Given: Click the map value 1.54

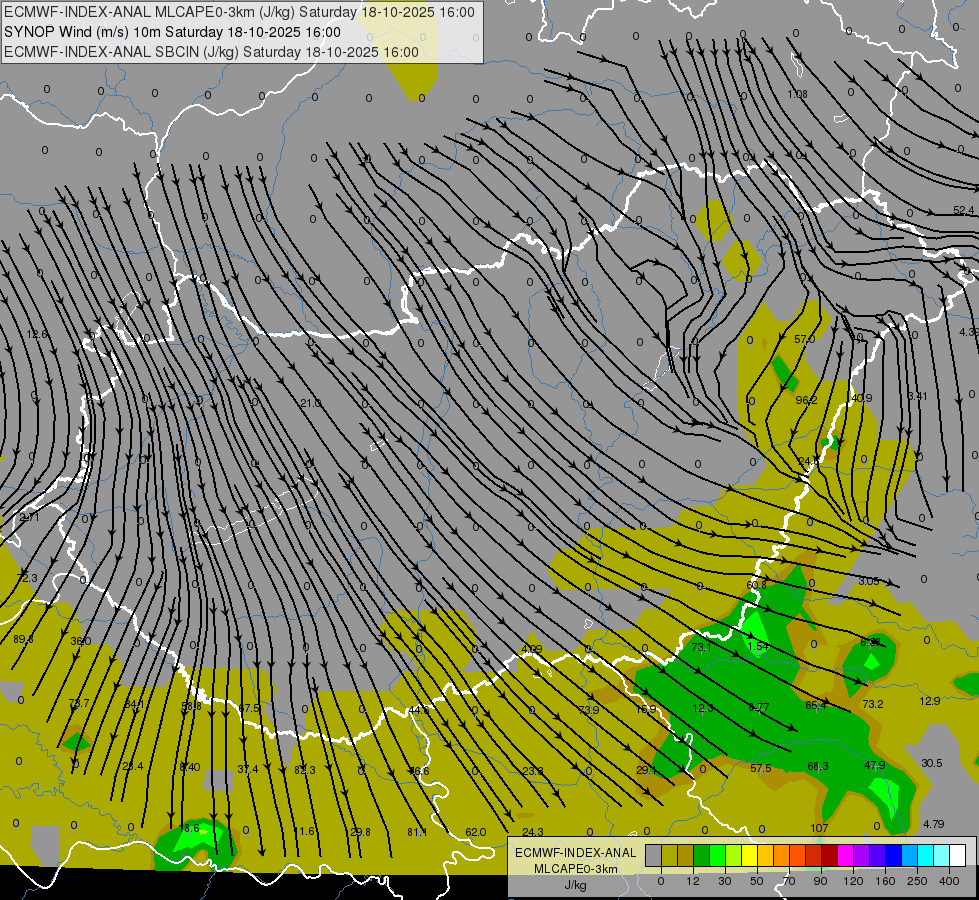Looking at the screenshot, I should [757, 646].
